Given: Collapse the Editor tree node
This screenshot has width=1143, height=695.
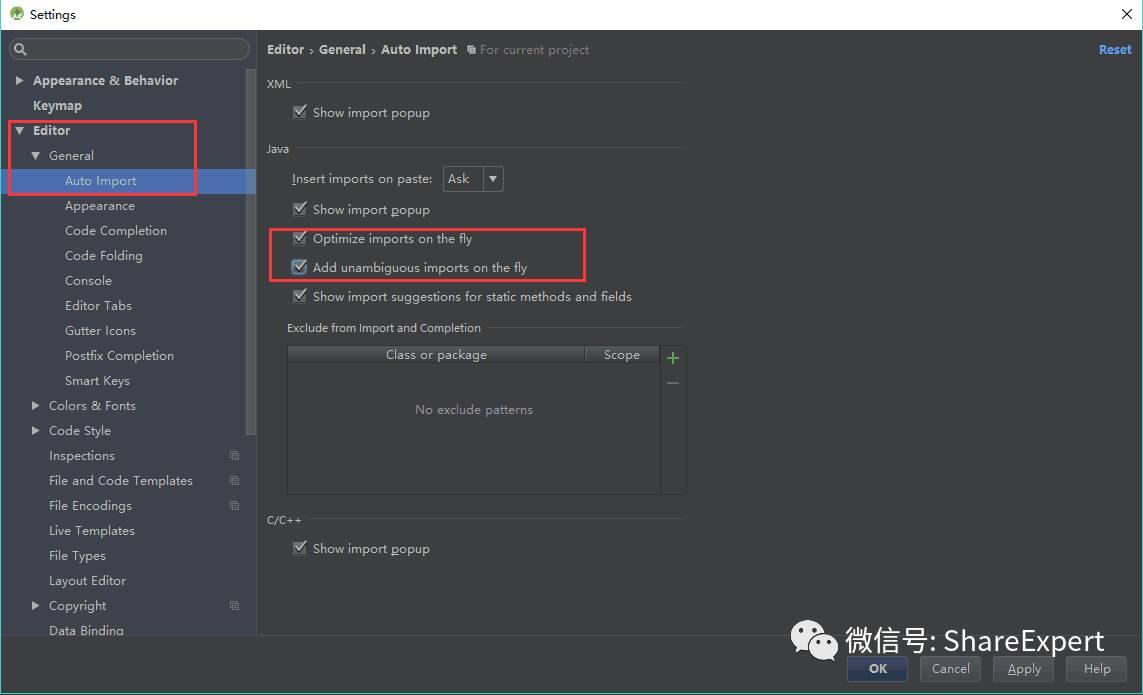Looking at the screenshot, I should 20,131.
